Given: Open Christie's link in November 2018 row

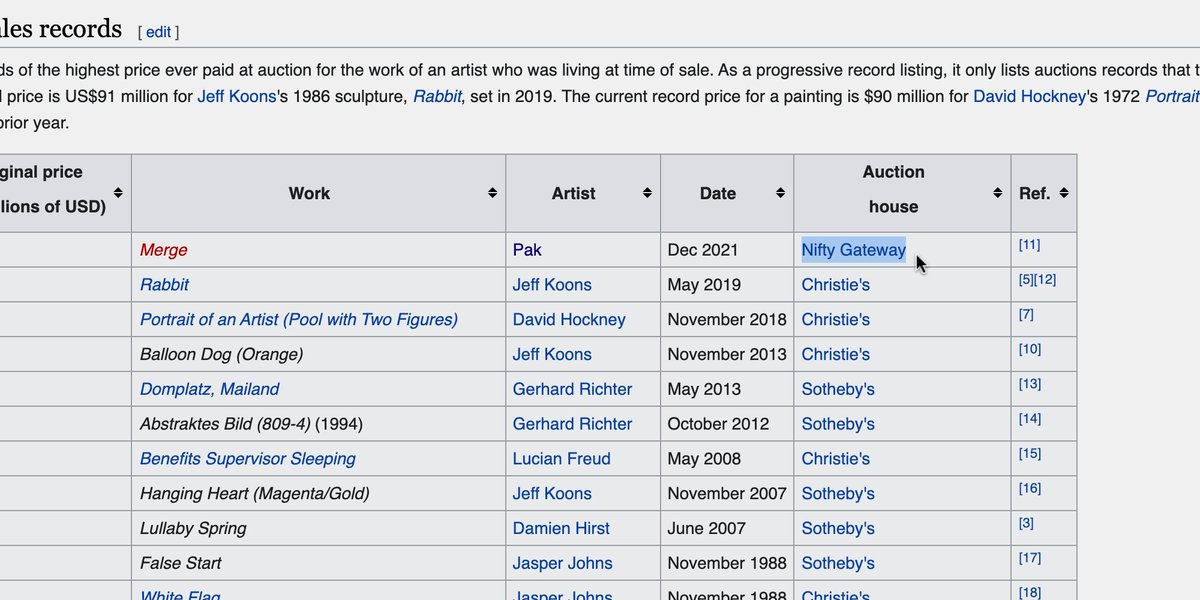Looking at the screenshot, I should (835, 320).
